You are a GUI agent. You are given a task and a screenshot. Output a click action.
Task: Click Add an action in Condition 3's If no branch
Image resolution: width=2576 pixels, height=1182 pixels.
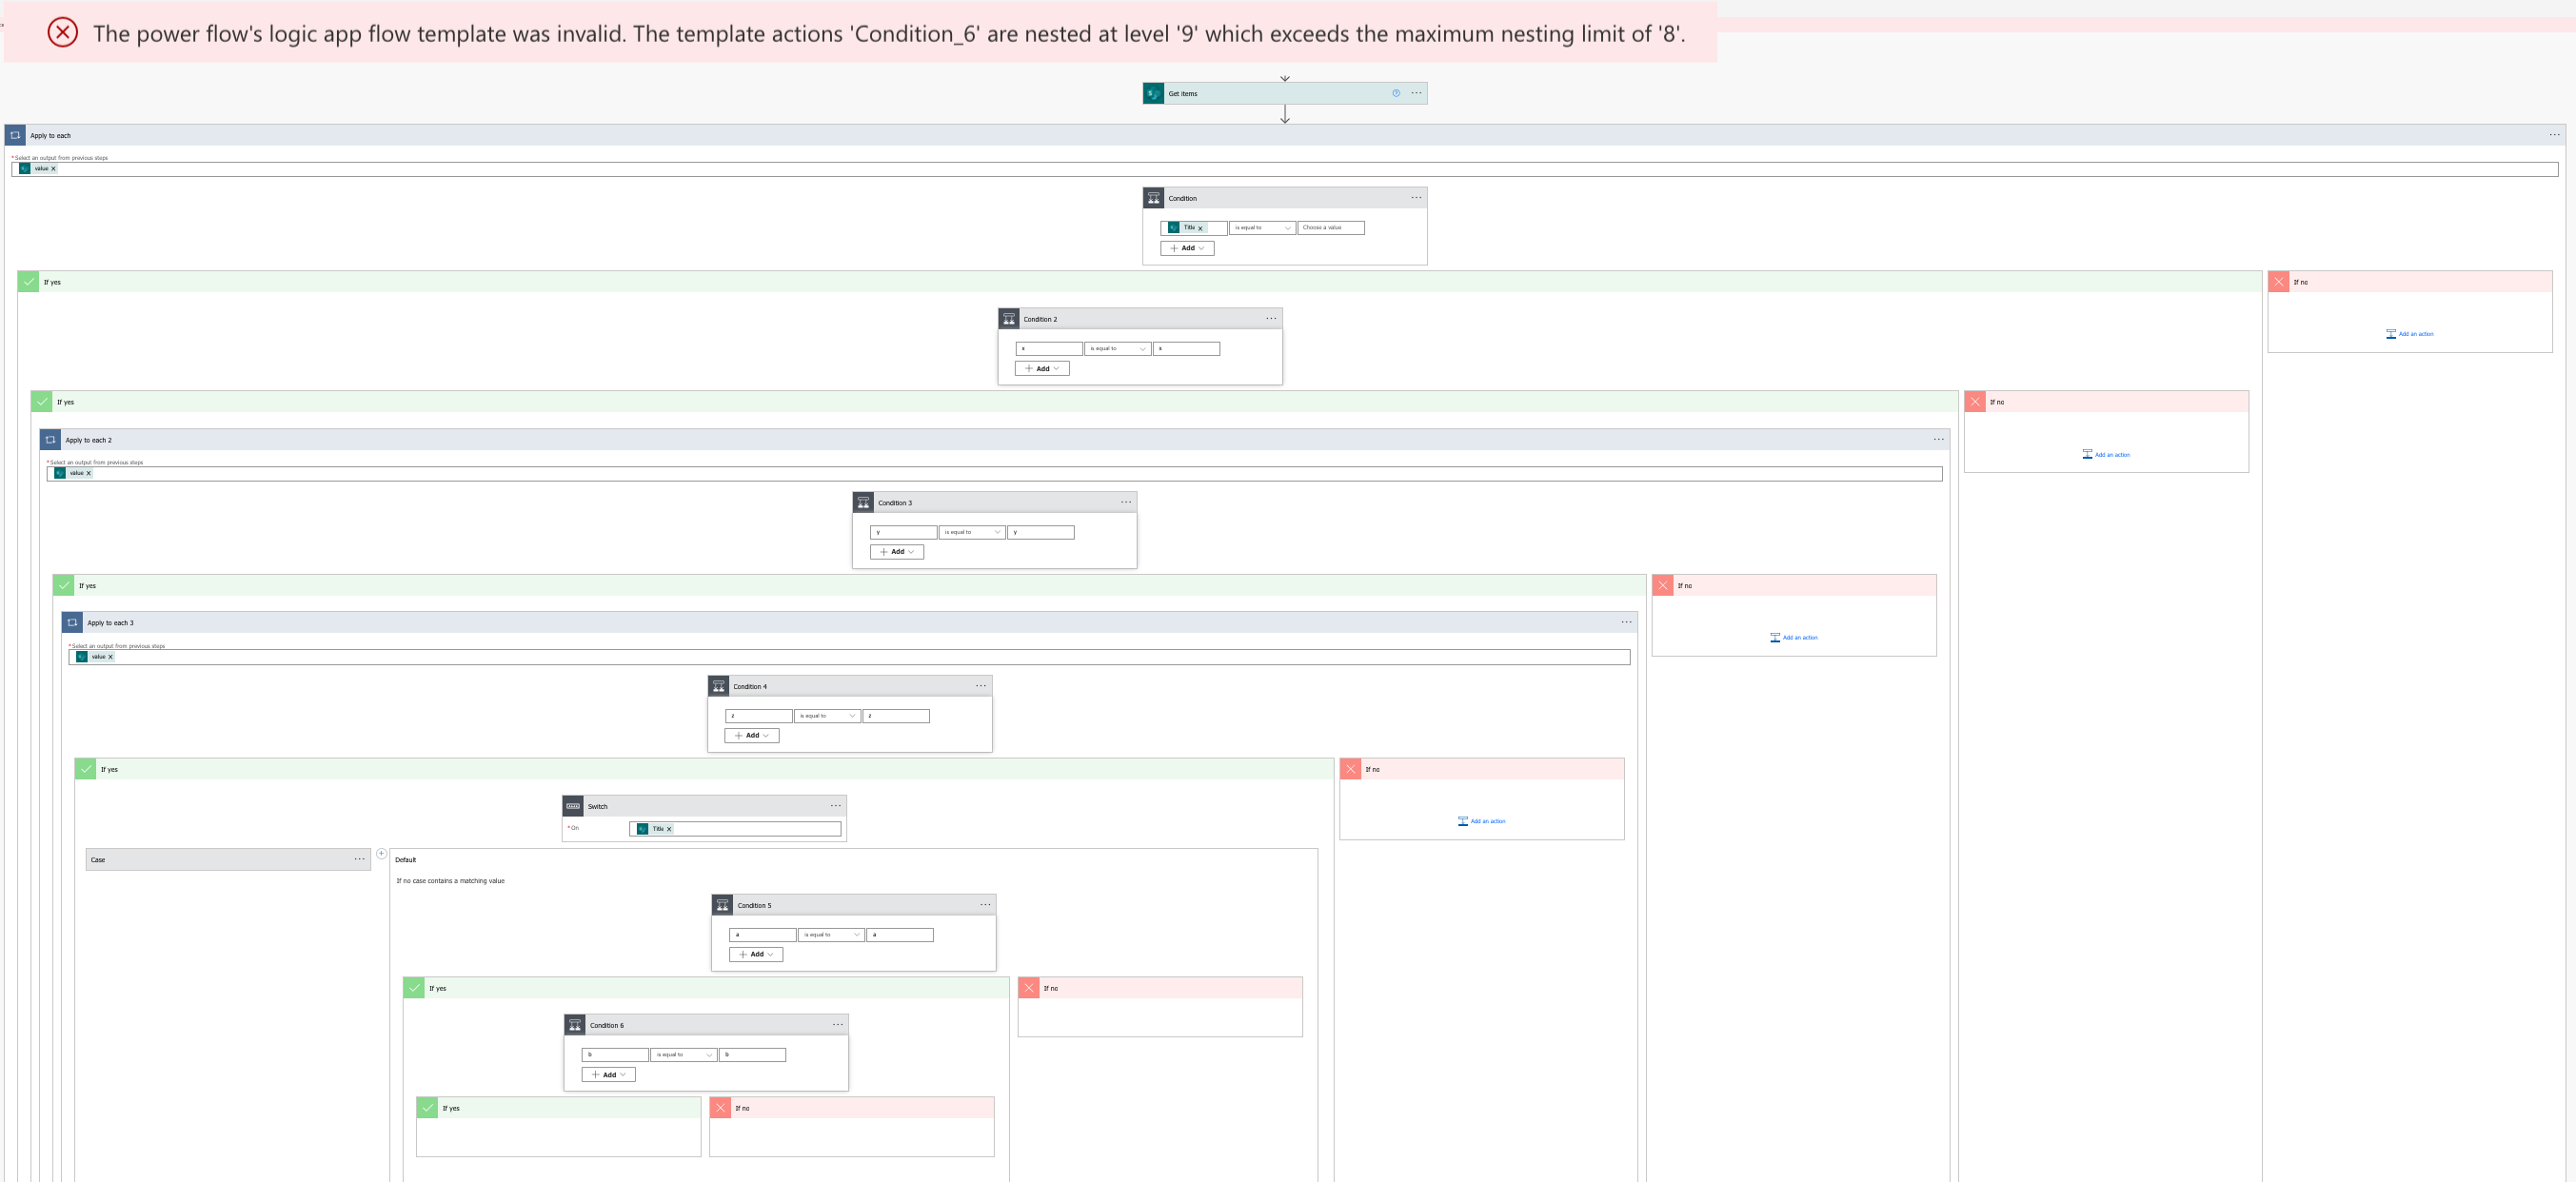(1793, 638)
